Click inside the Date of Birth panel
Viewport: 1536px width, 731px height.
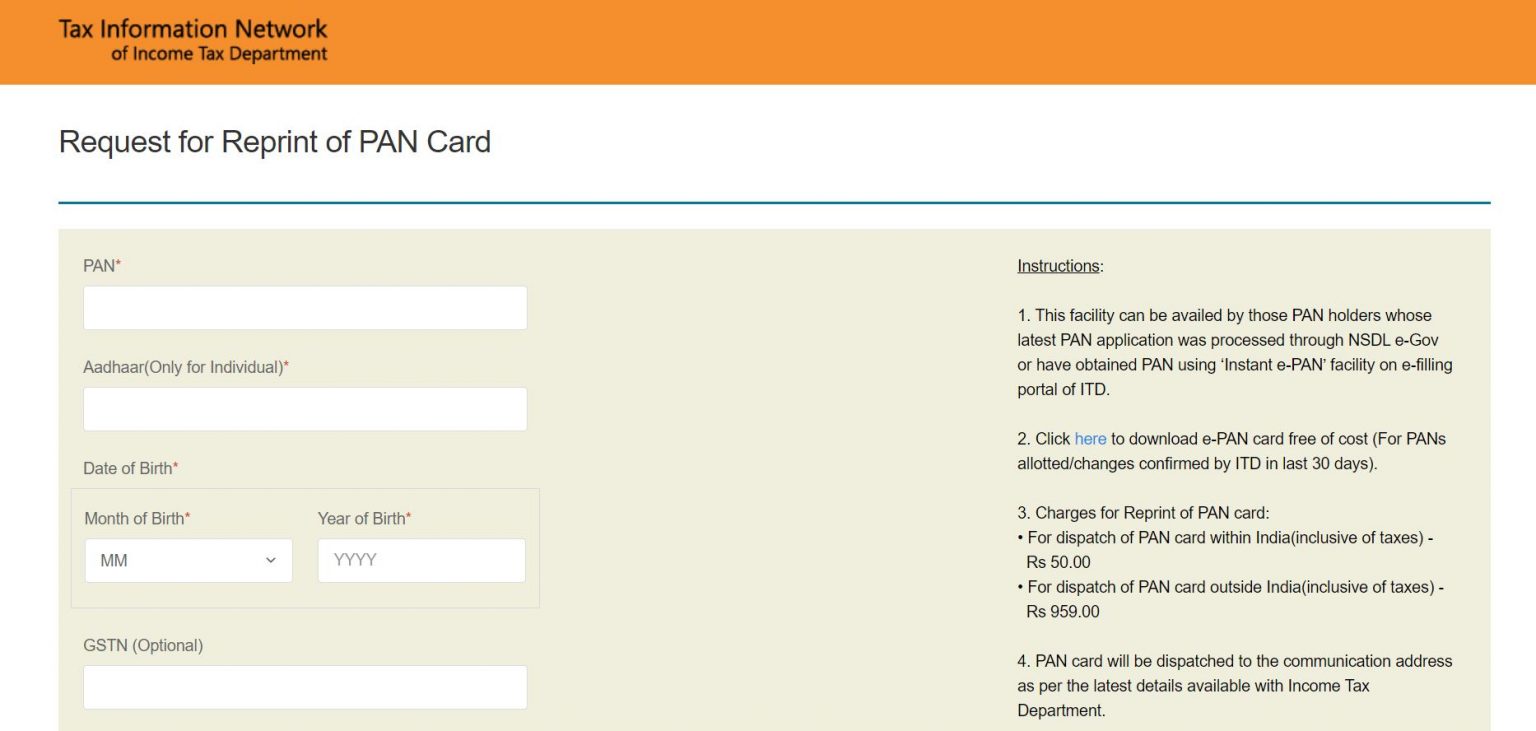click(x=304, y=546)
